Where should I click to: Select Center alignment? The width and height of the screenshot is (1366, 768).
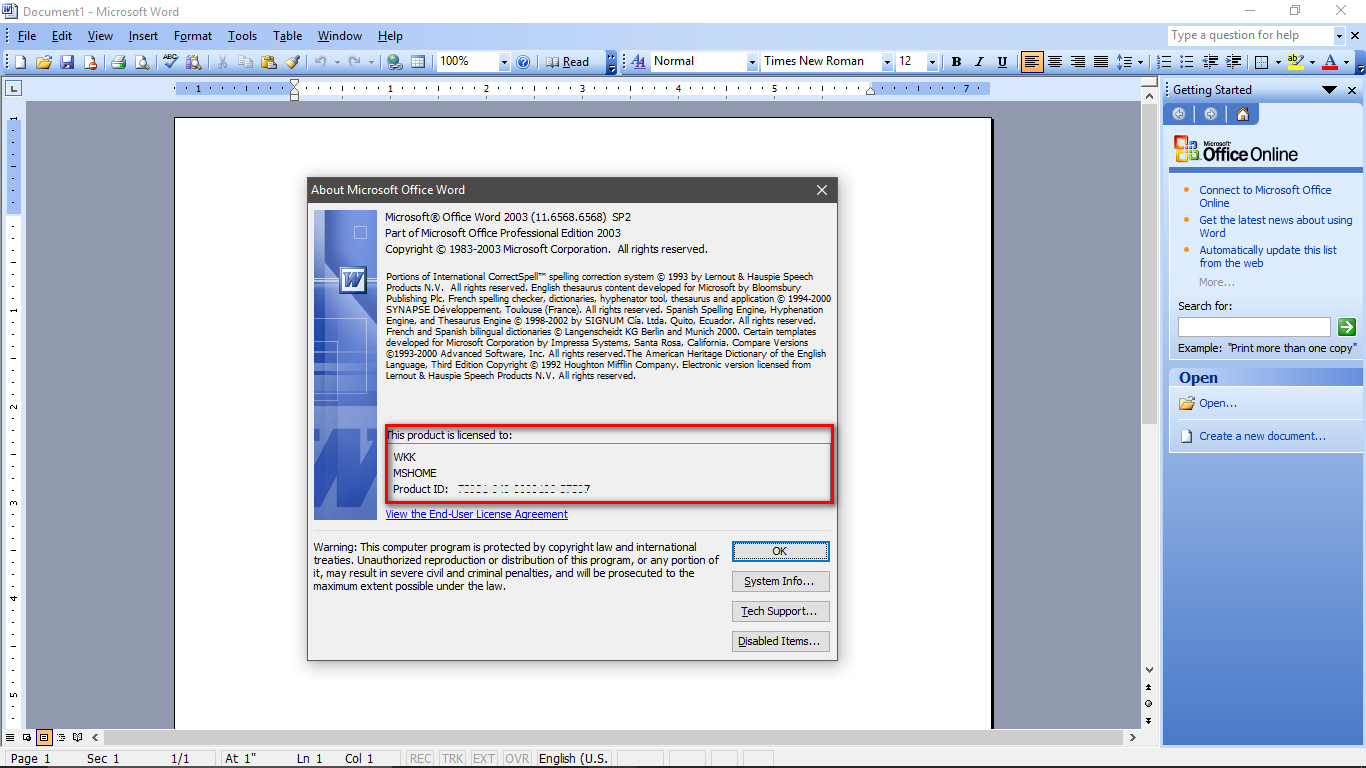pos(1055,62)
